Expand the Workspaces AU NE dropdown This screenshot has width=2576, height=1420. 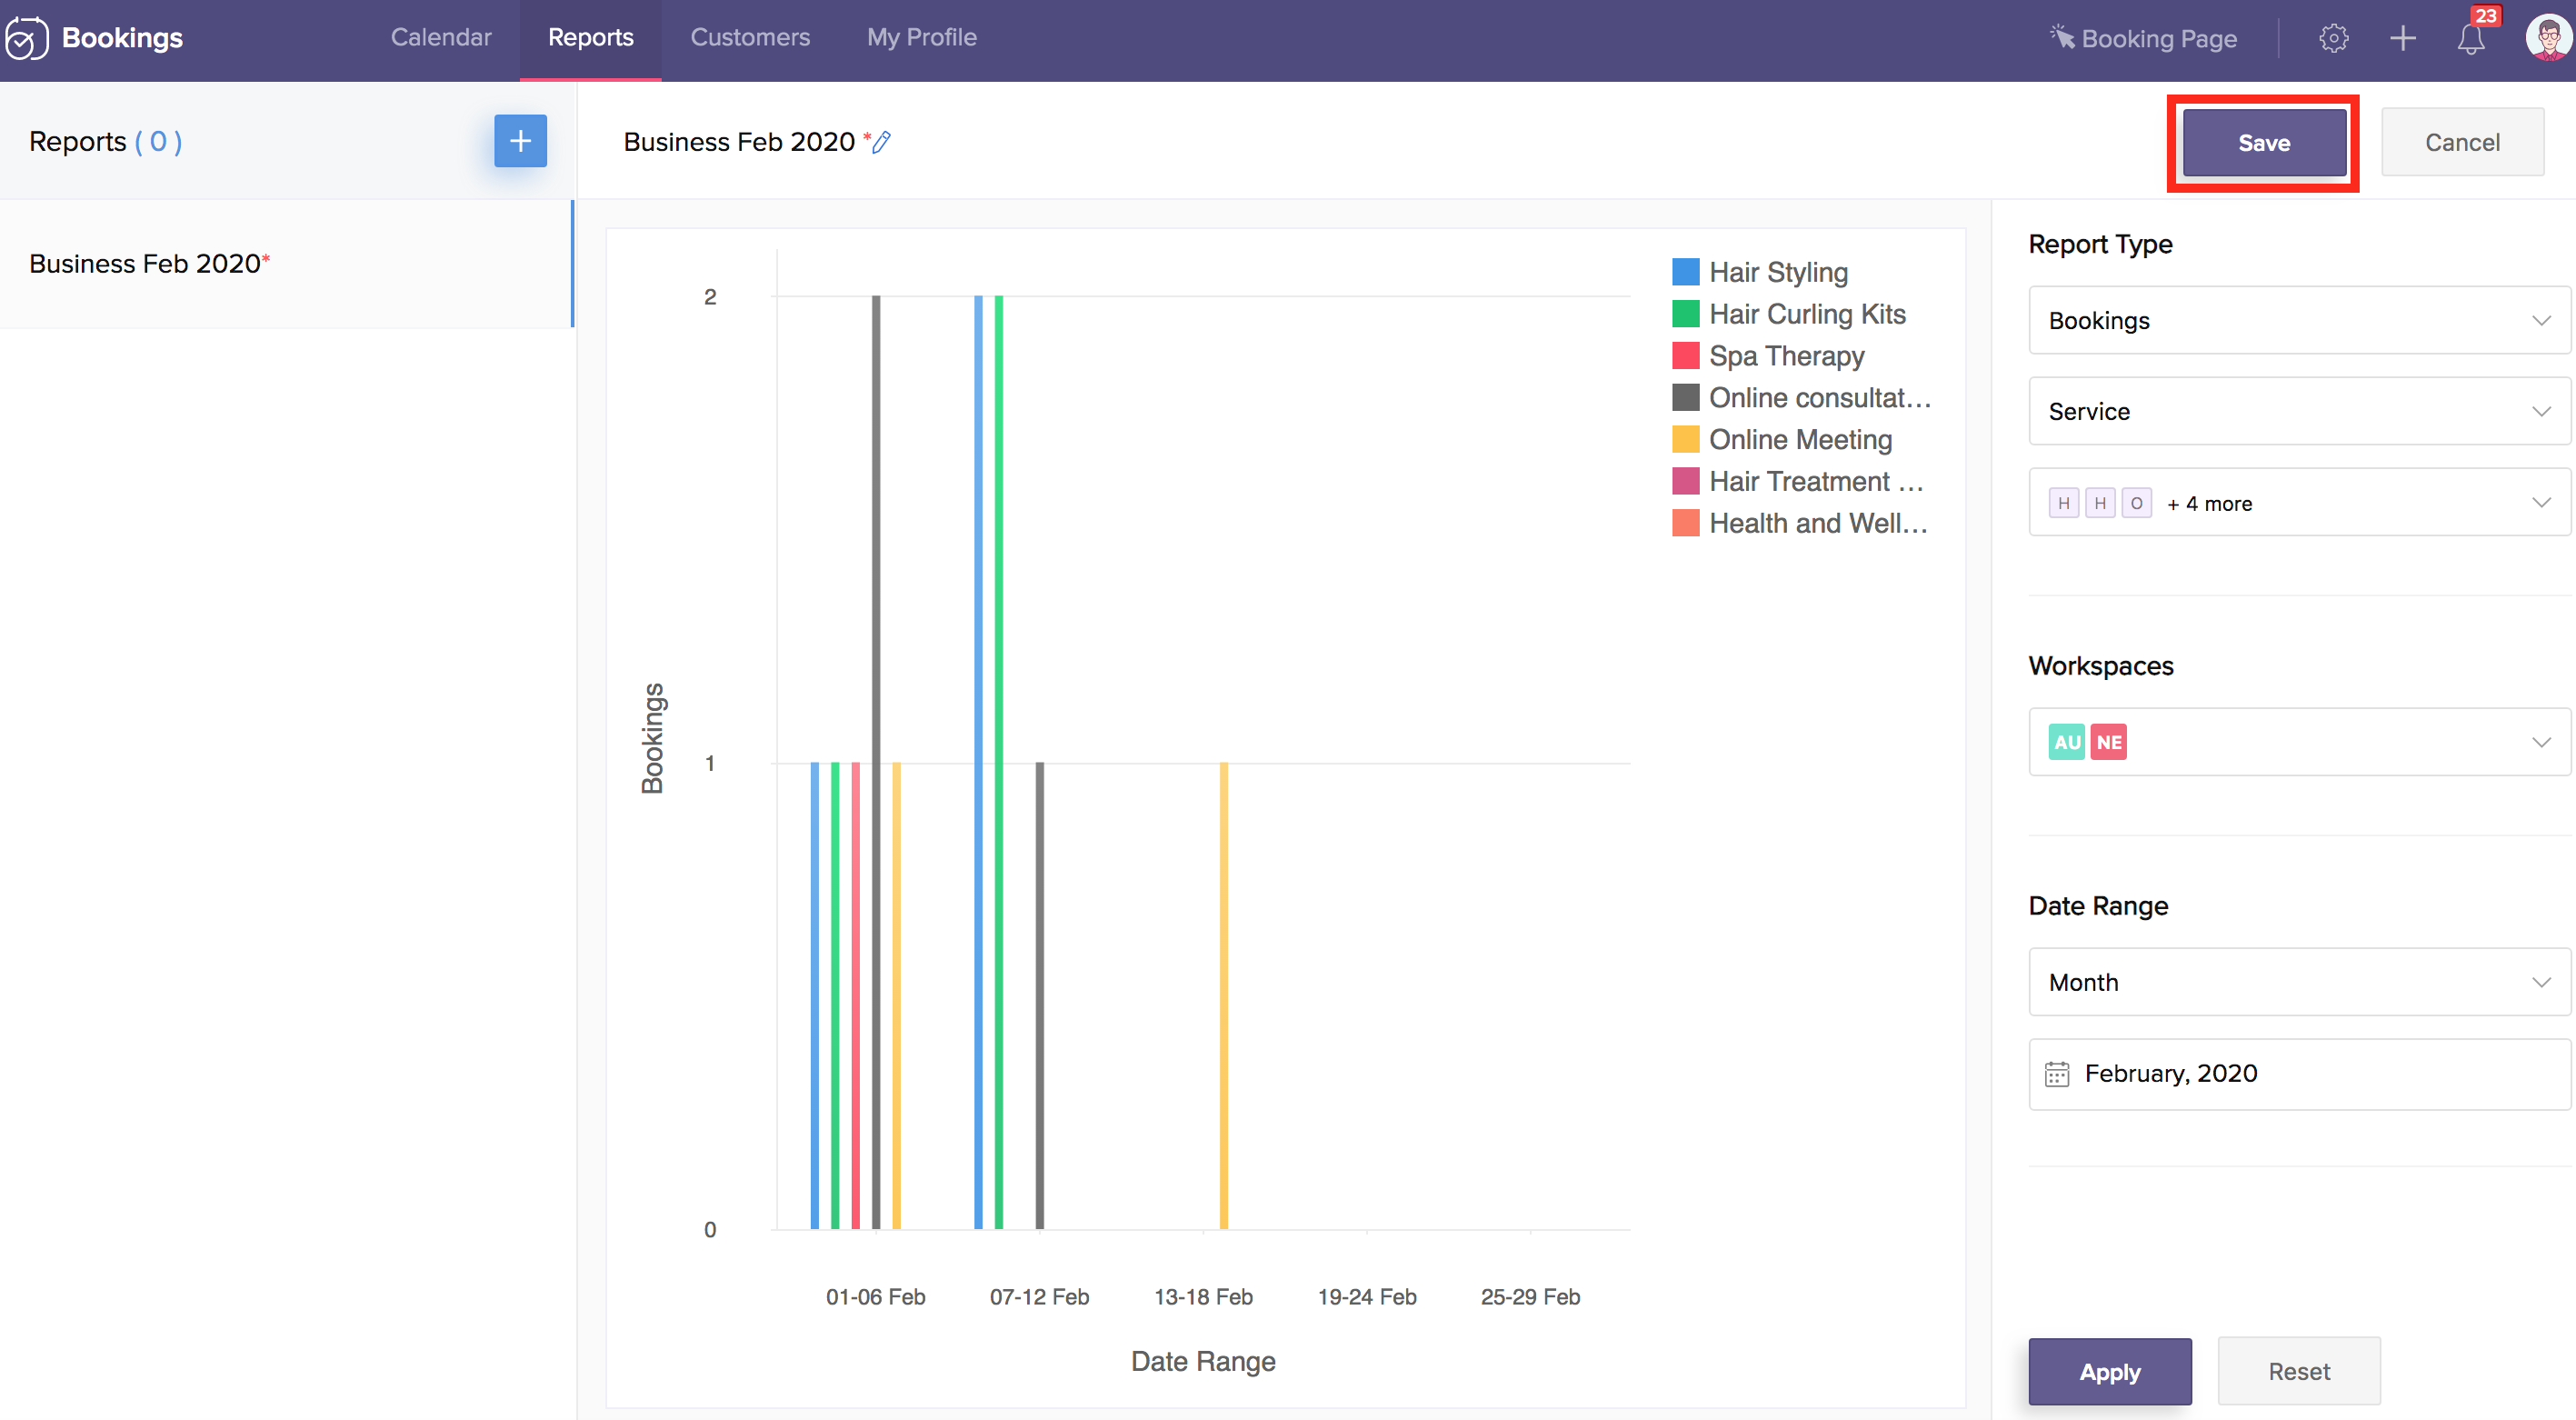point(2298,742)
